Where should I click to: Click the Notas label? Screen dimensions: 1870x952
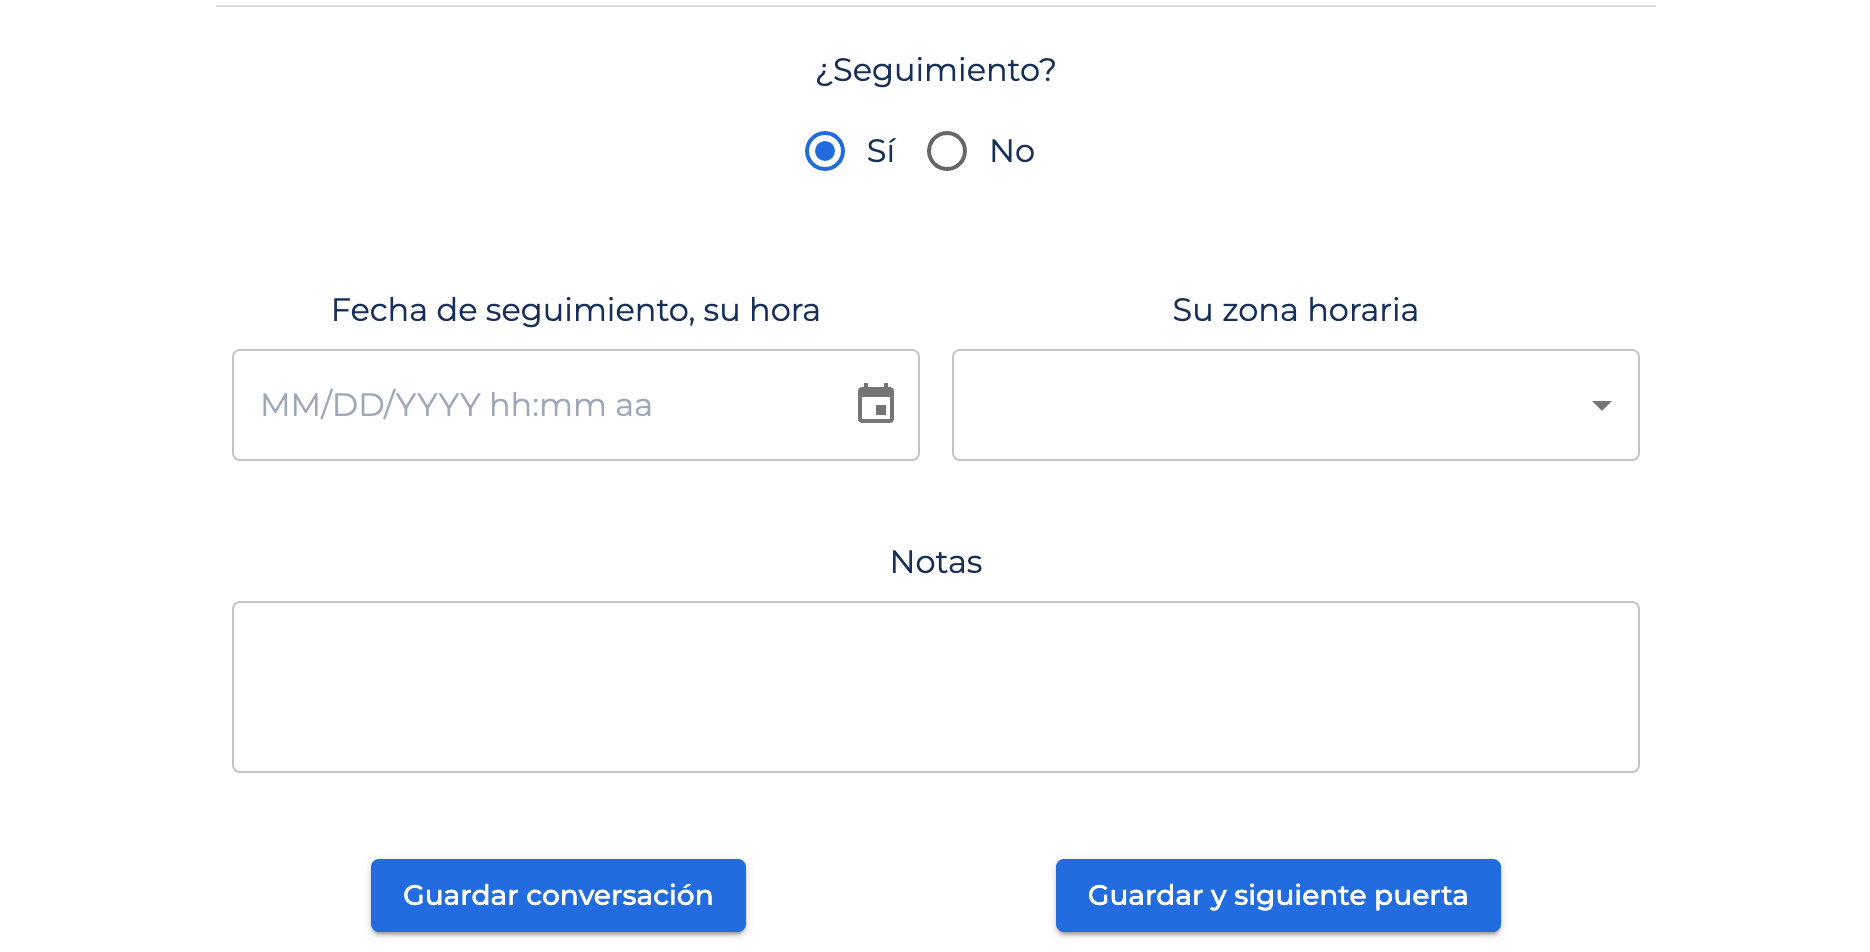936,562
